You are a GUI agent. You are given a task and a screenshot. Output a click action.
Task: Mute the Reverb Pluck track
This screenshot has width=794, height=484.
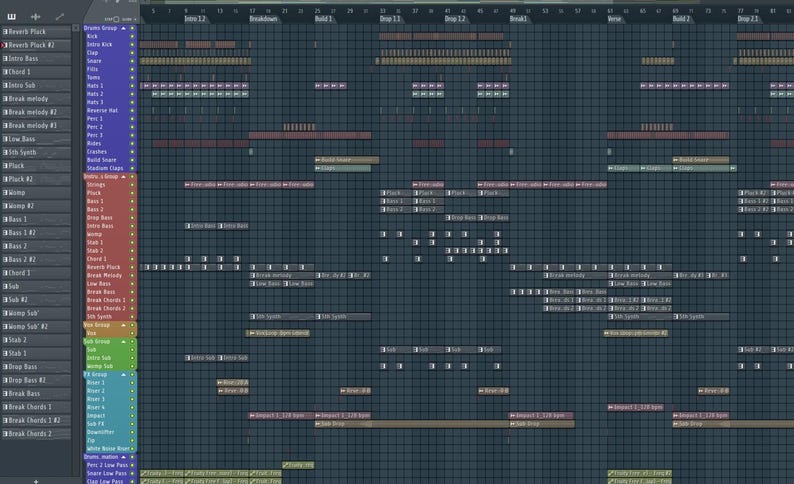tap(132, 267)
